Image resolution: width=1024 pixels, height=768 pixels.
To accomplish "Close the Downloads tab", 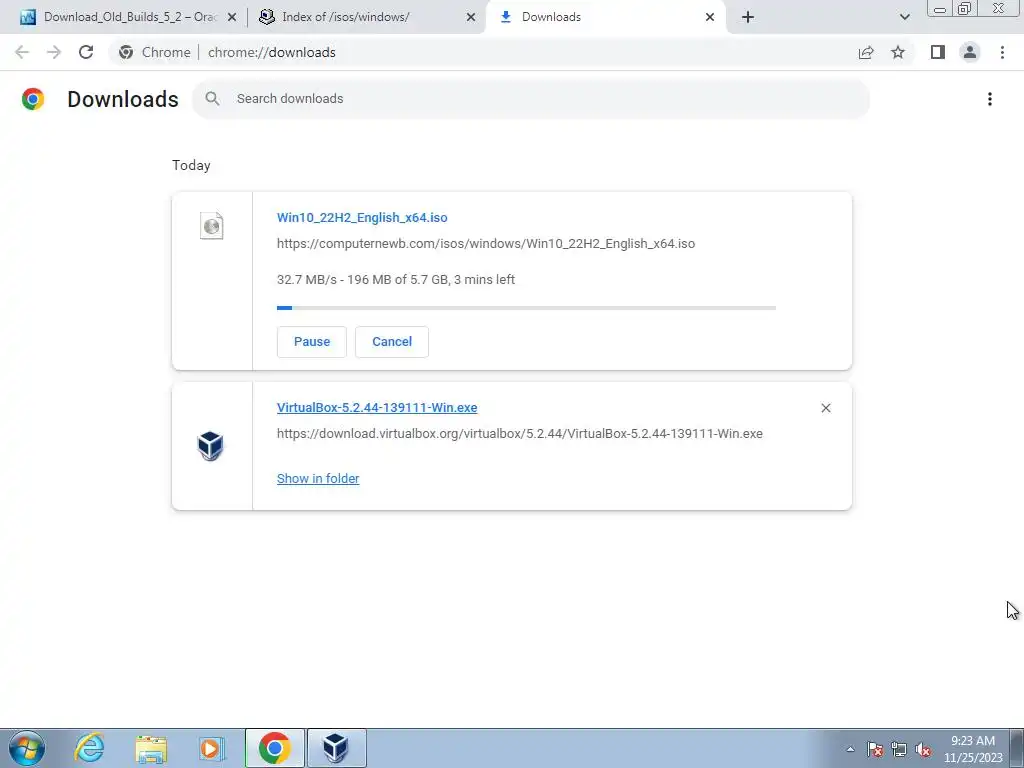I will tap(710, 17).
